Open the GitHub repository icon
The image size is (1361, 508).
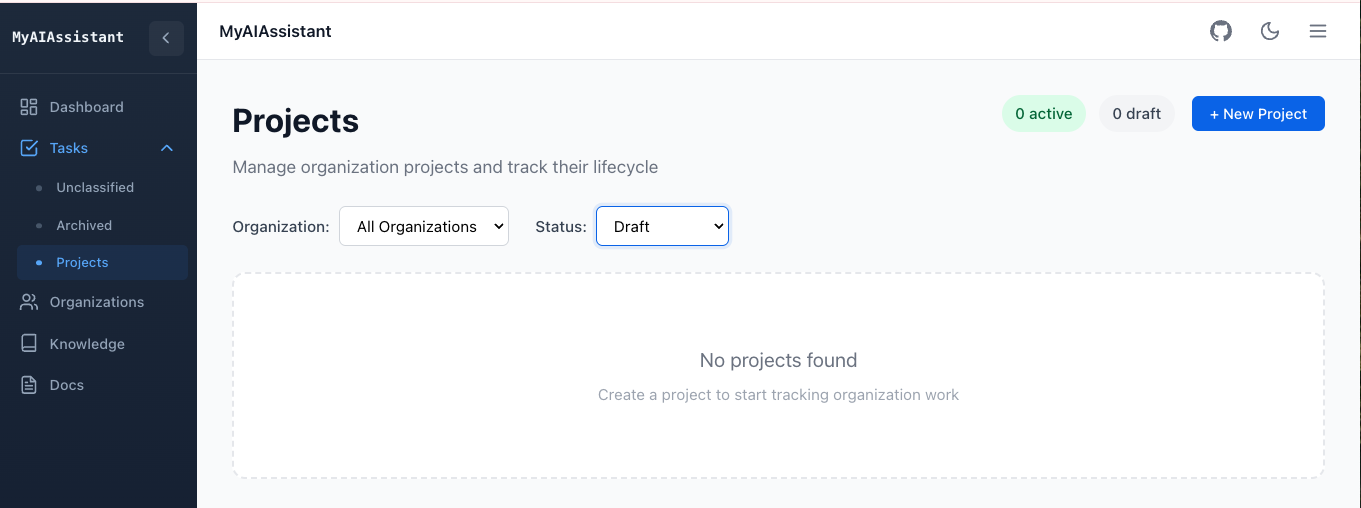click(1221, 31)
